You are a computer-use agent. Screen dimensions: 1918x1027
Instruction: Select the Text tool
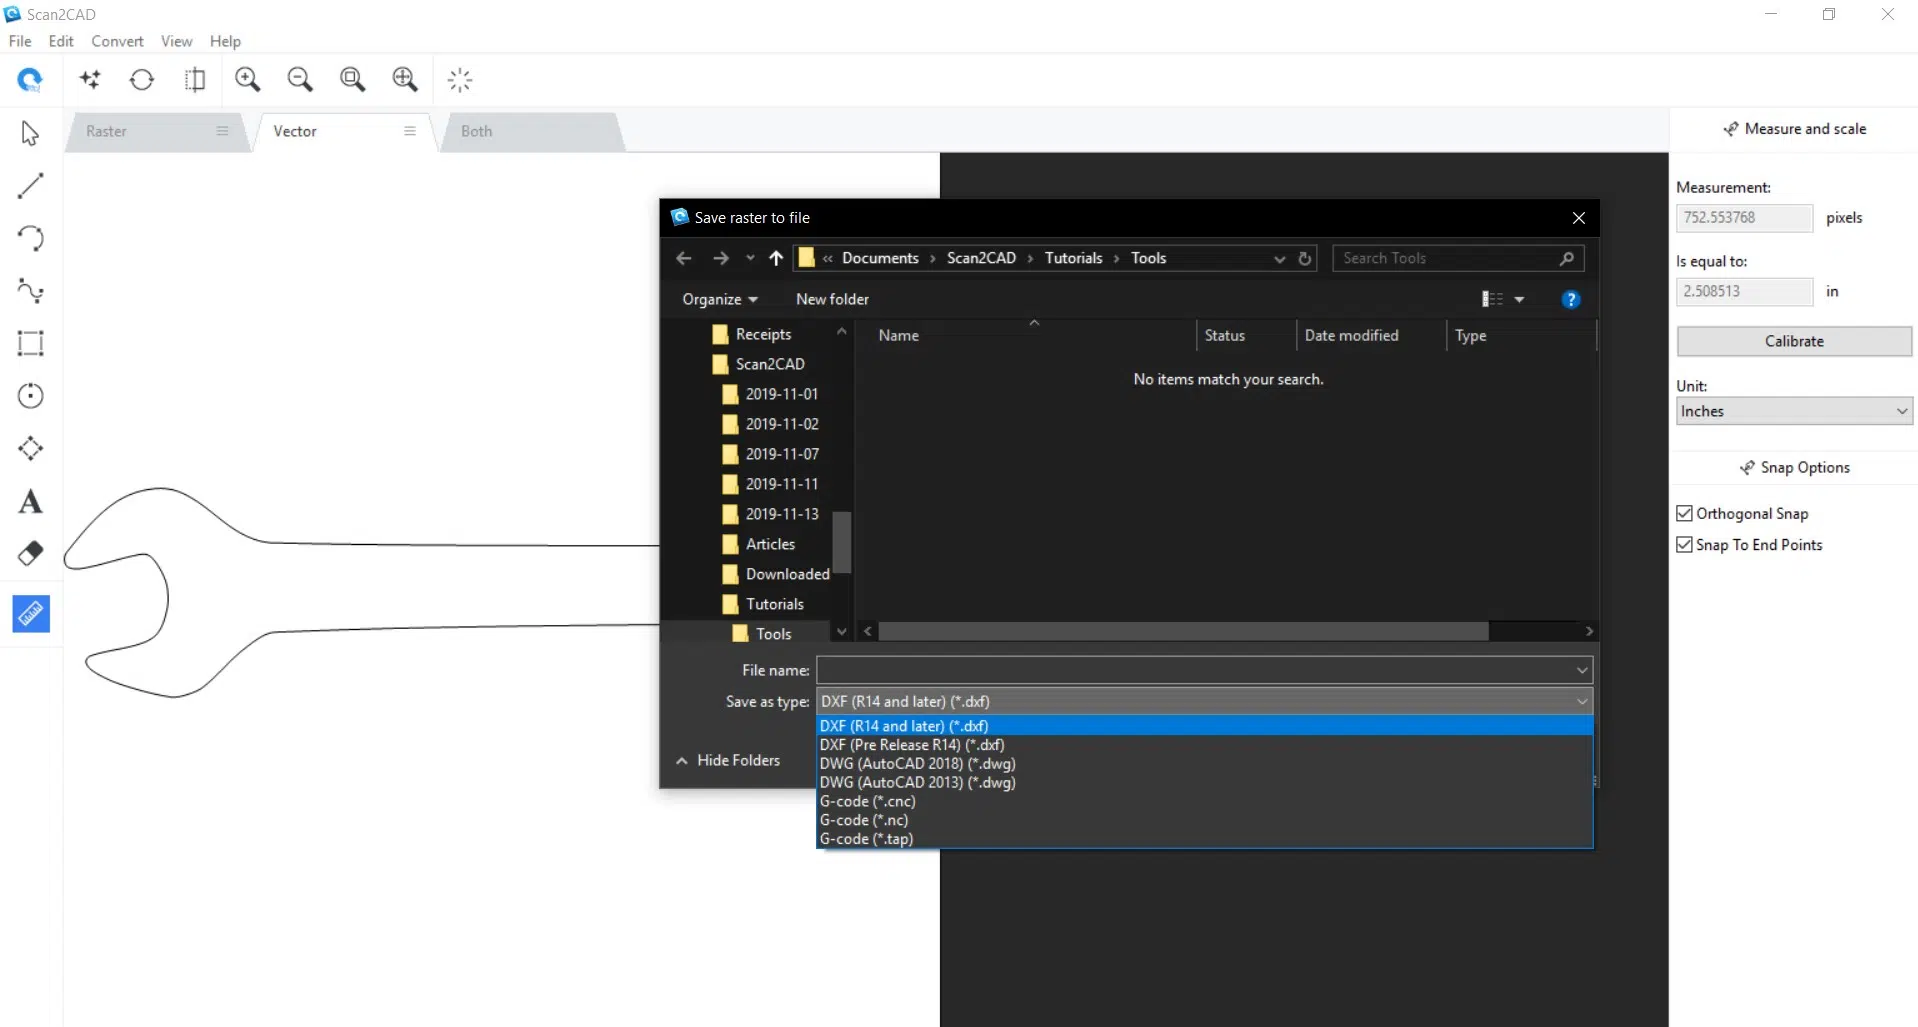[30, 501]
